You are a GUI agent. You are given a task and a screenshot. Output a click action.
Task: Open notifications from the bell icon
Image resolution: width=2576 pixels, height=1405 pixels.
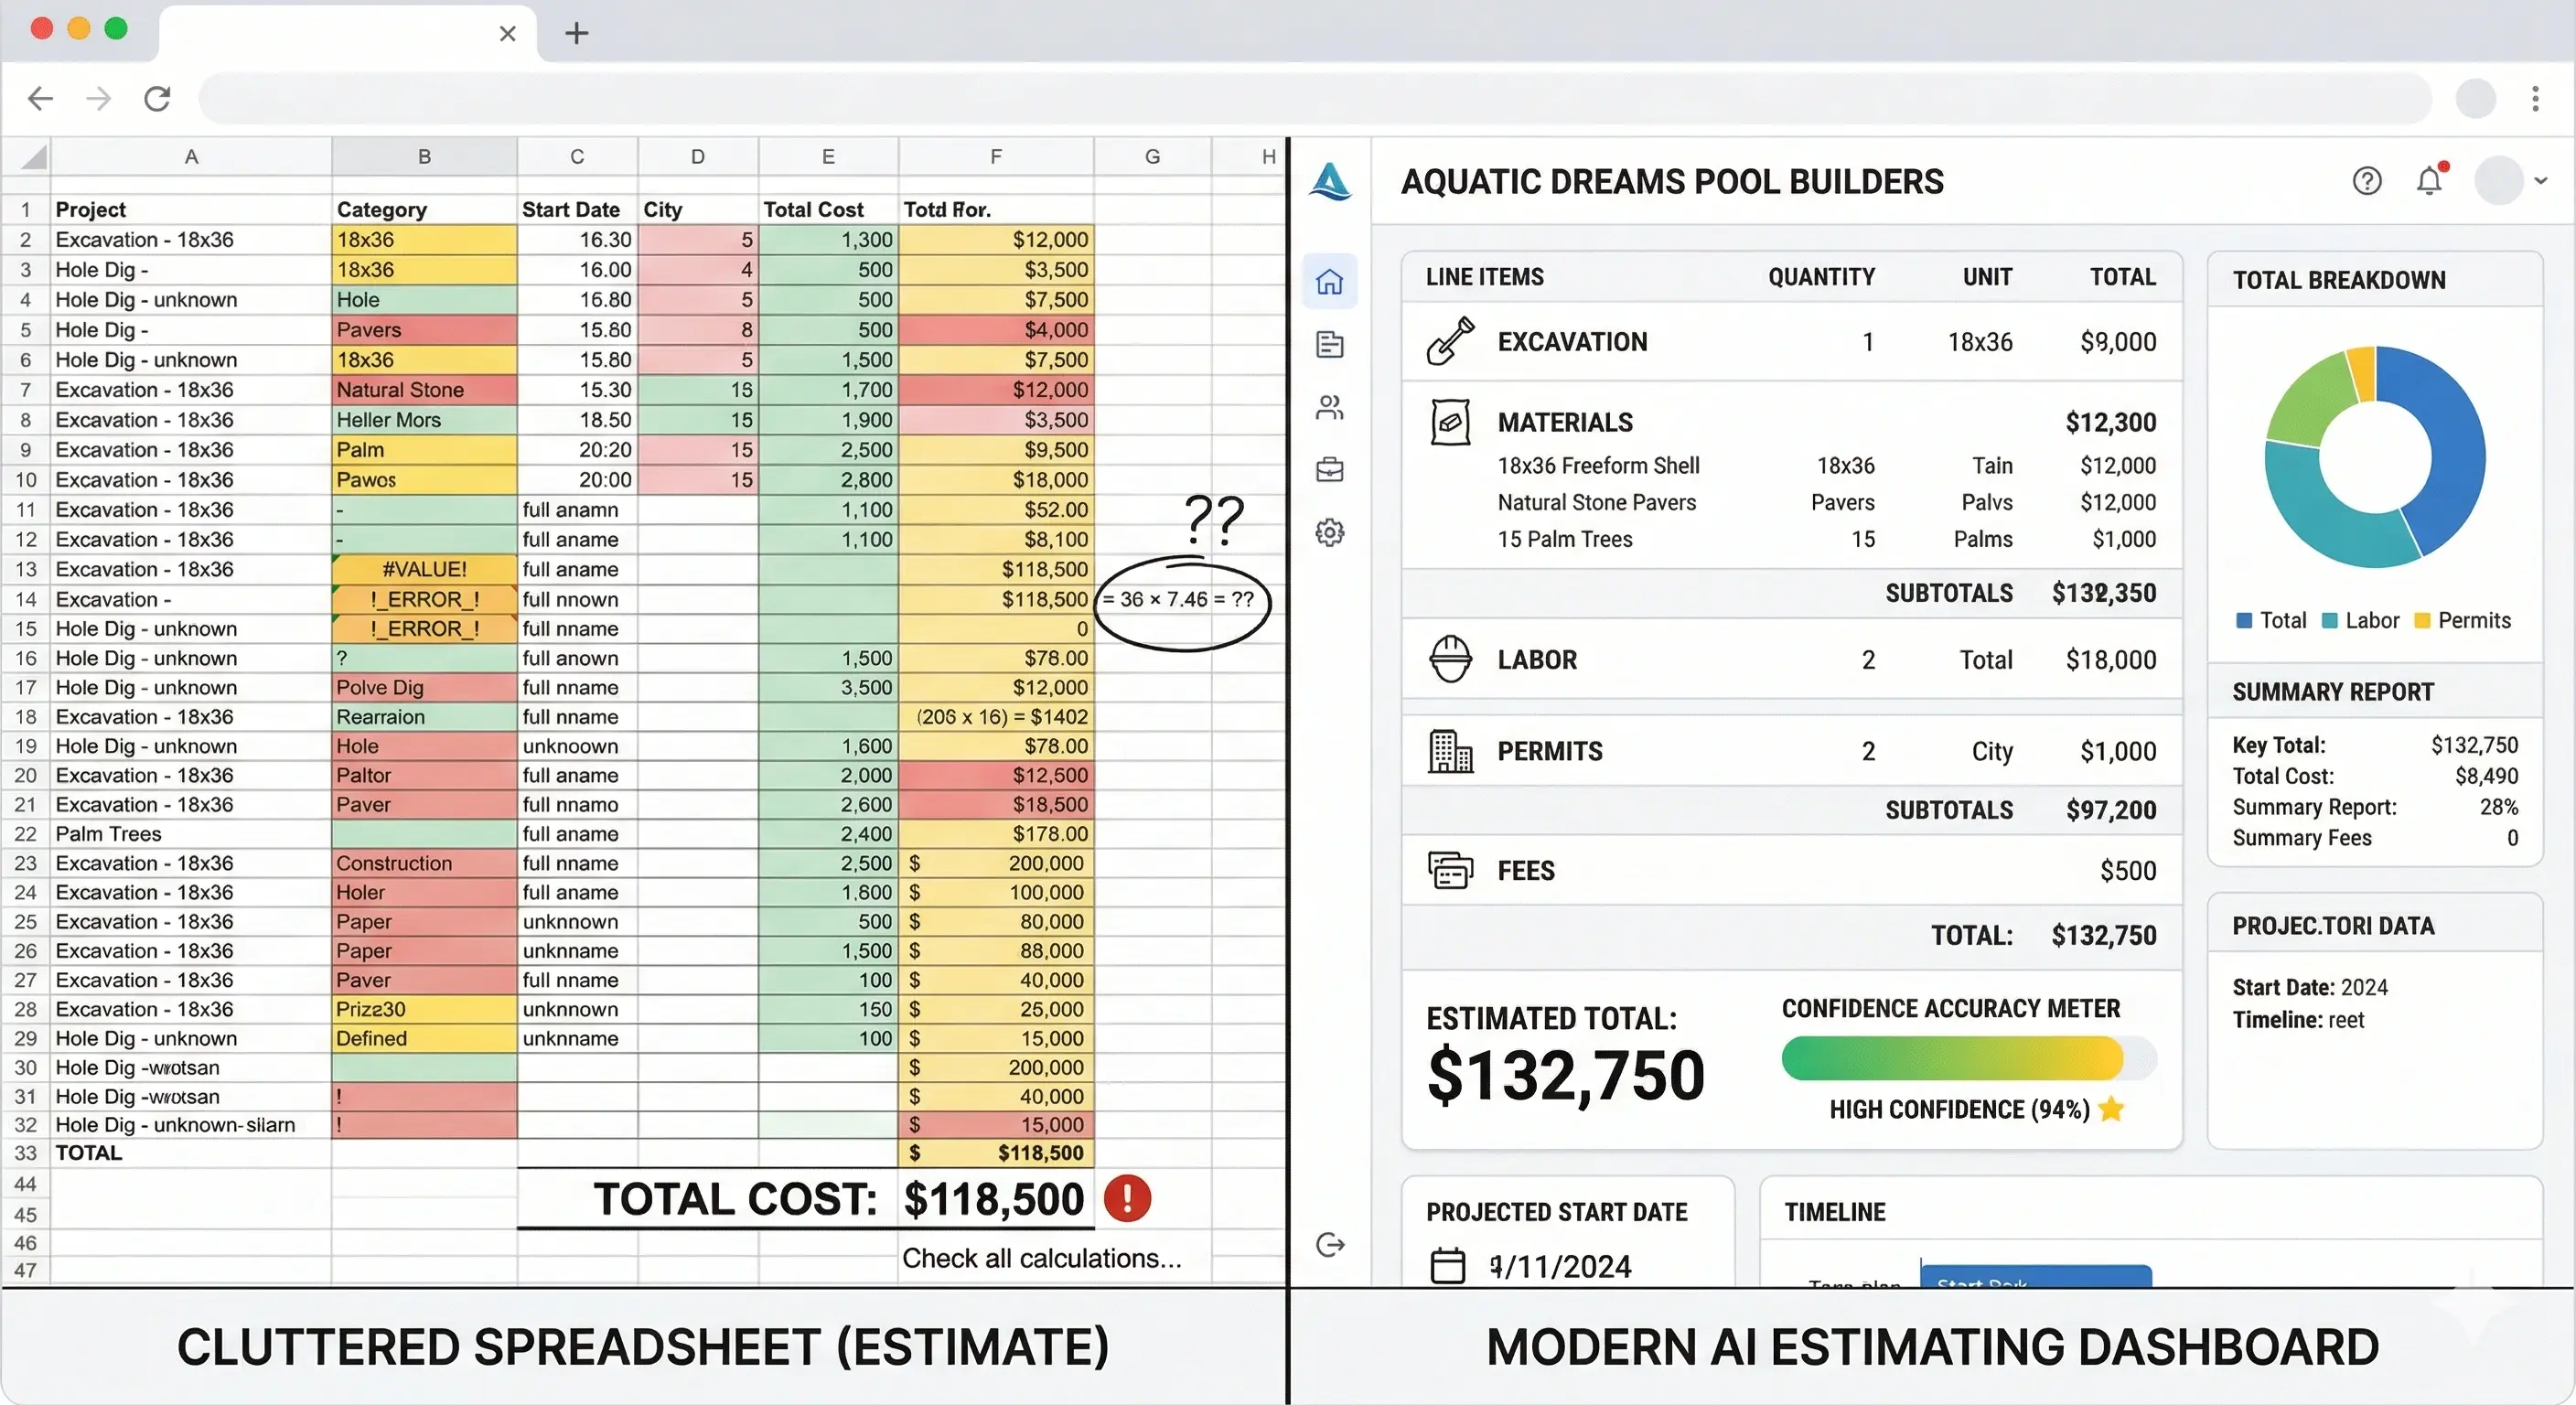pos(2429,181)
